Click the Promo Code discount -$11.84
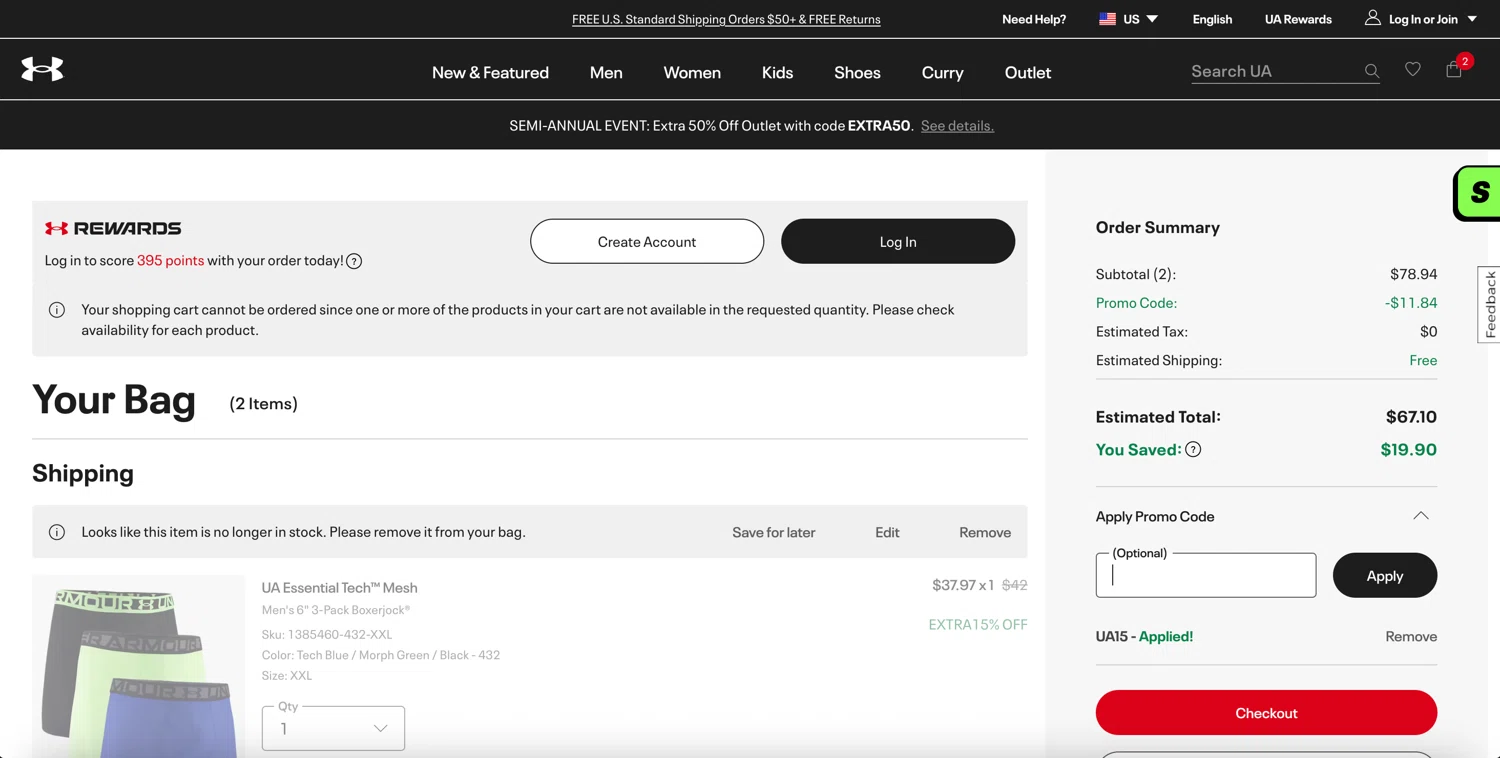 tap(1411, 303)
